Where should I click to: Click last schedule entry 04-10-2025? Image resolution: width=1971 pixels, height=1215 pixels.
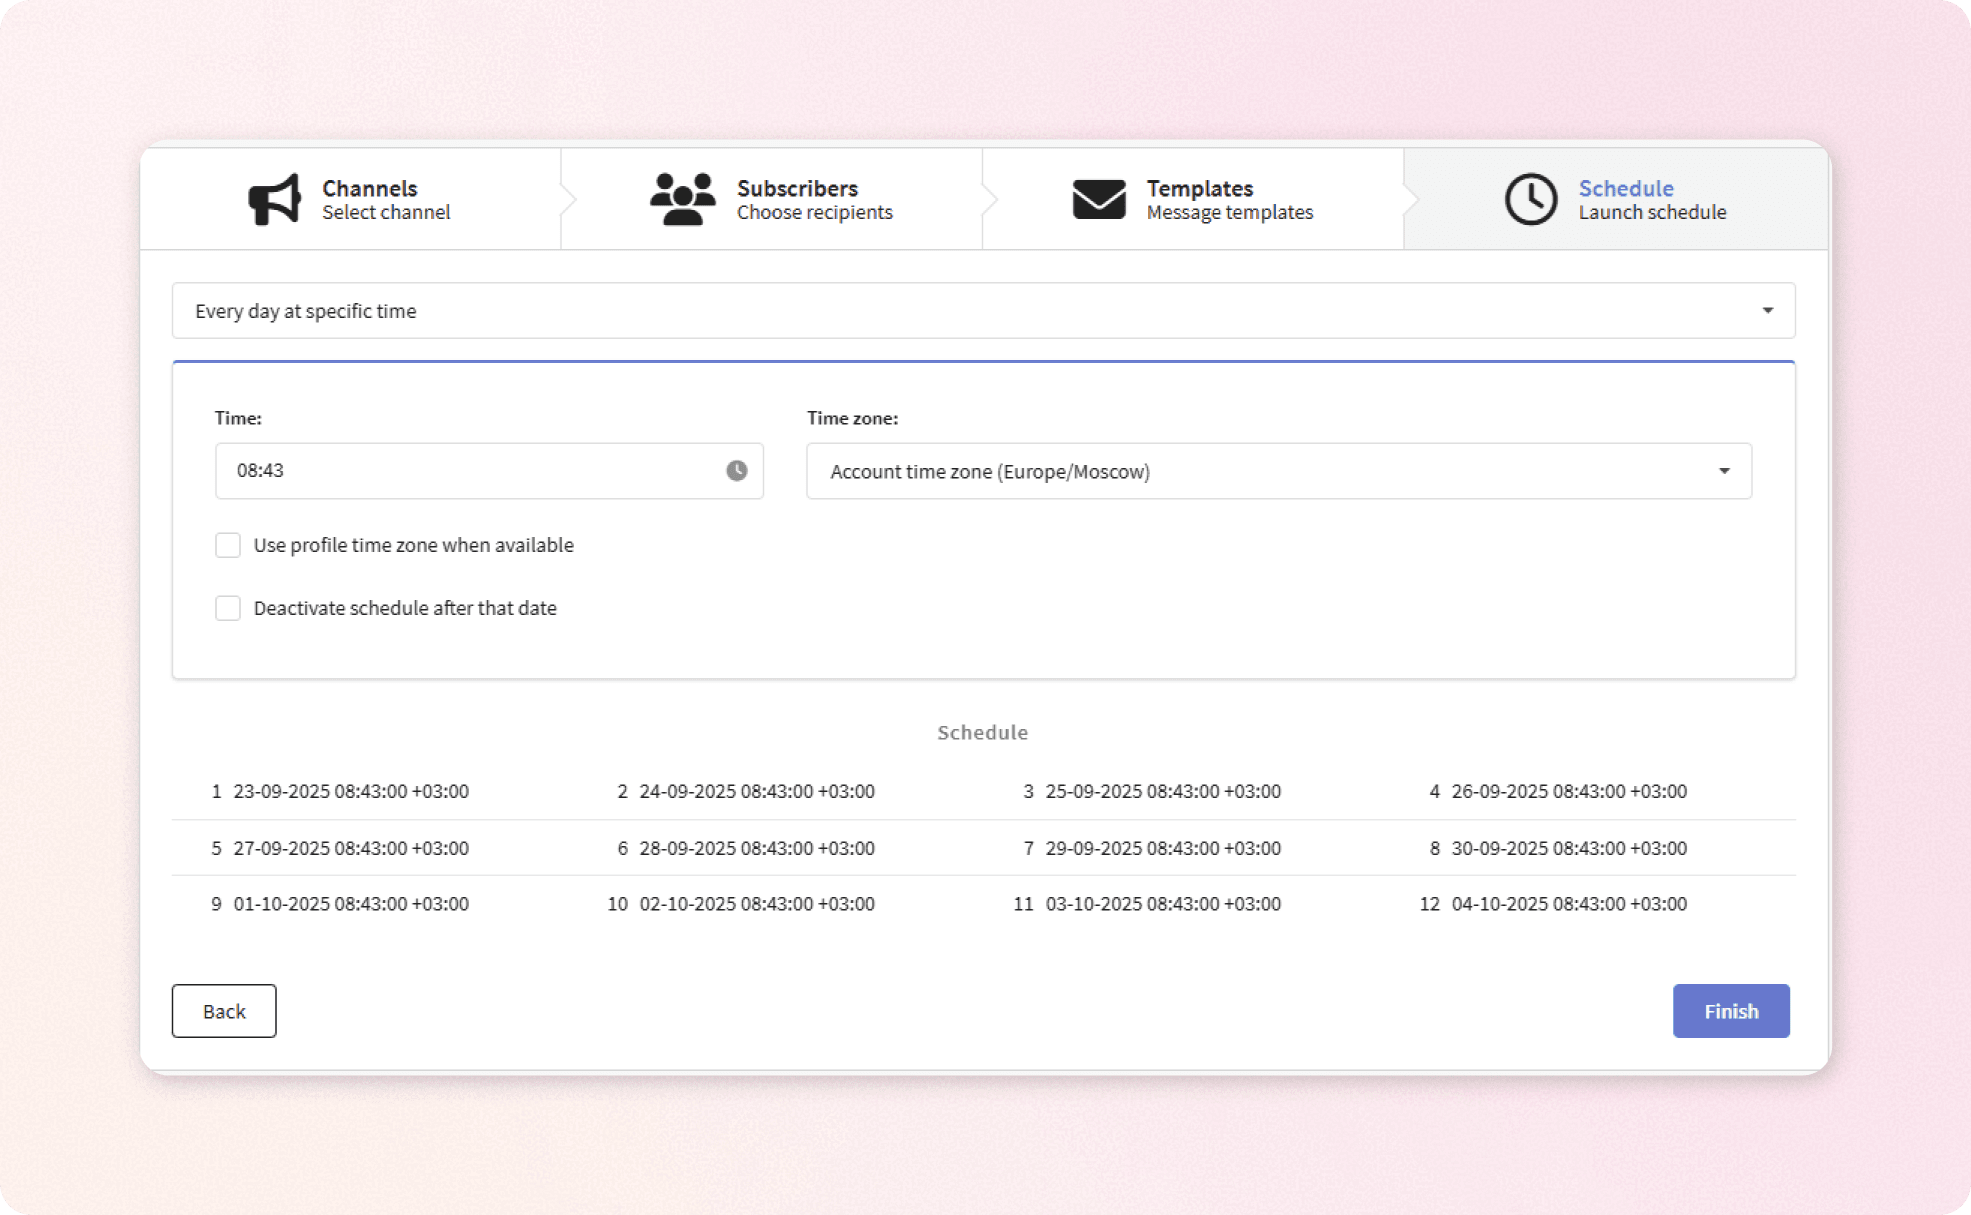pos(1568,904)
